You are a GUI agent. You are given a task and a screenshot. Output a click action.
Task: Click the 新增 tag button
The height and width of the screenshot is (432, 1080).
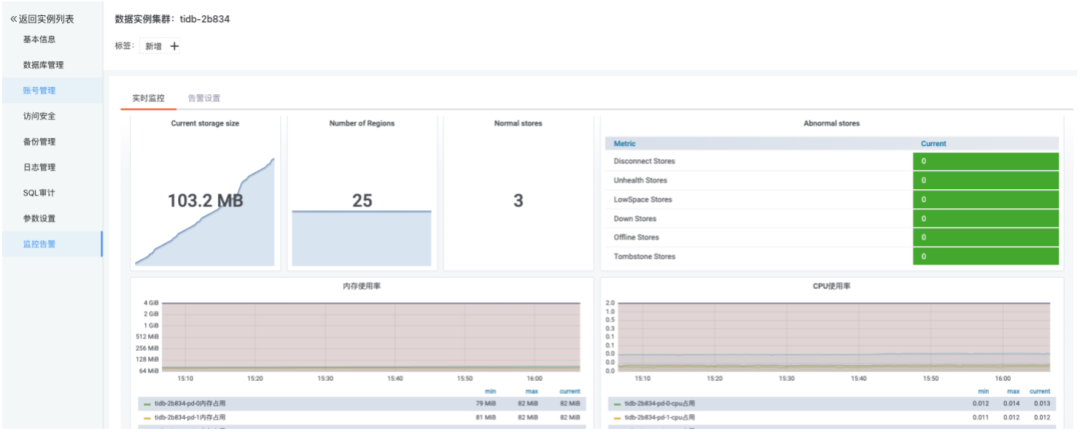pyautogui.click(x=154, y=46)
